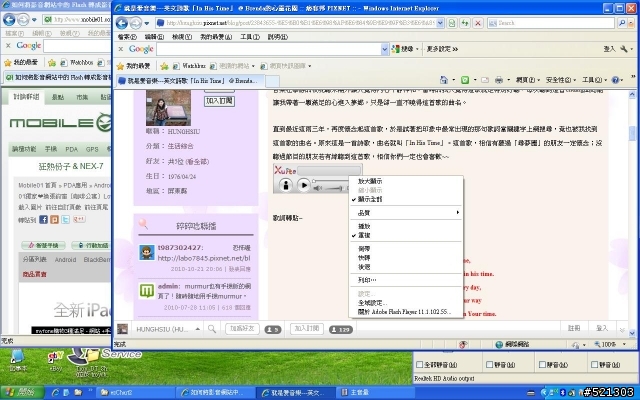Click the search magnifier icon in IE

point(622,23)
